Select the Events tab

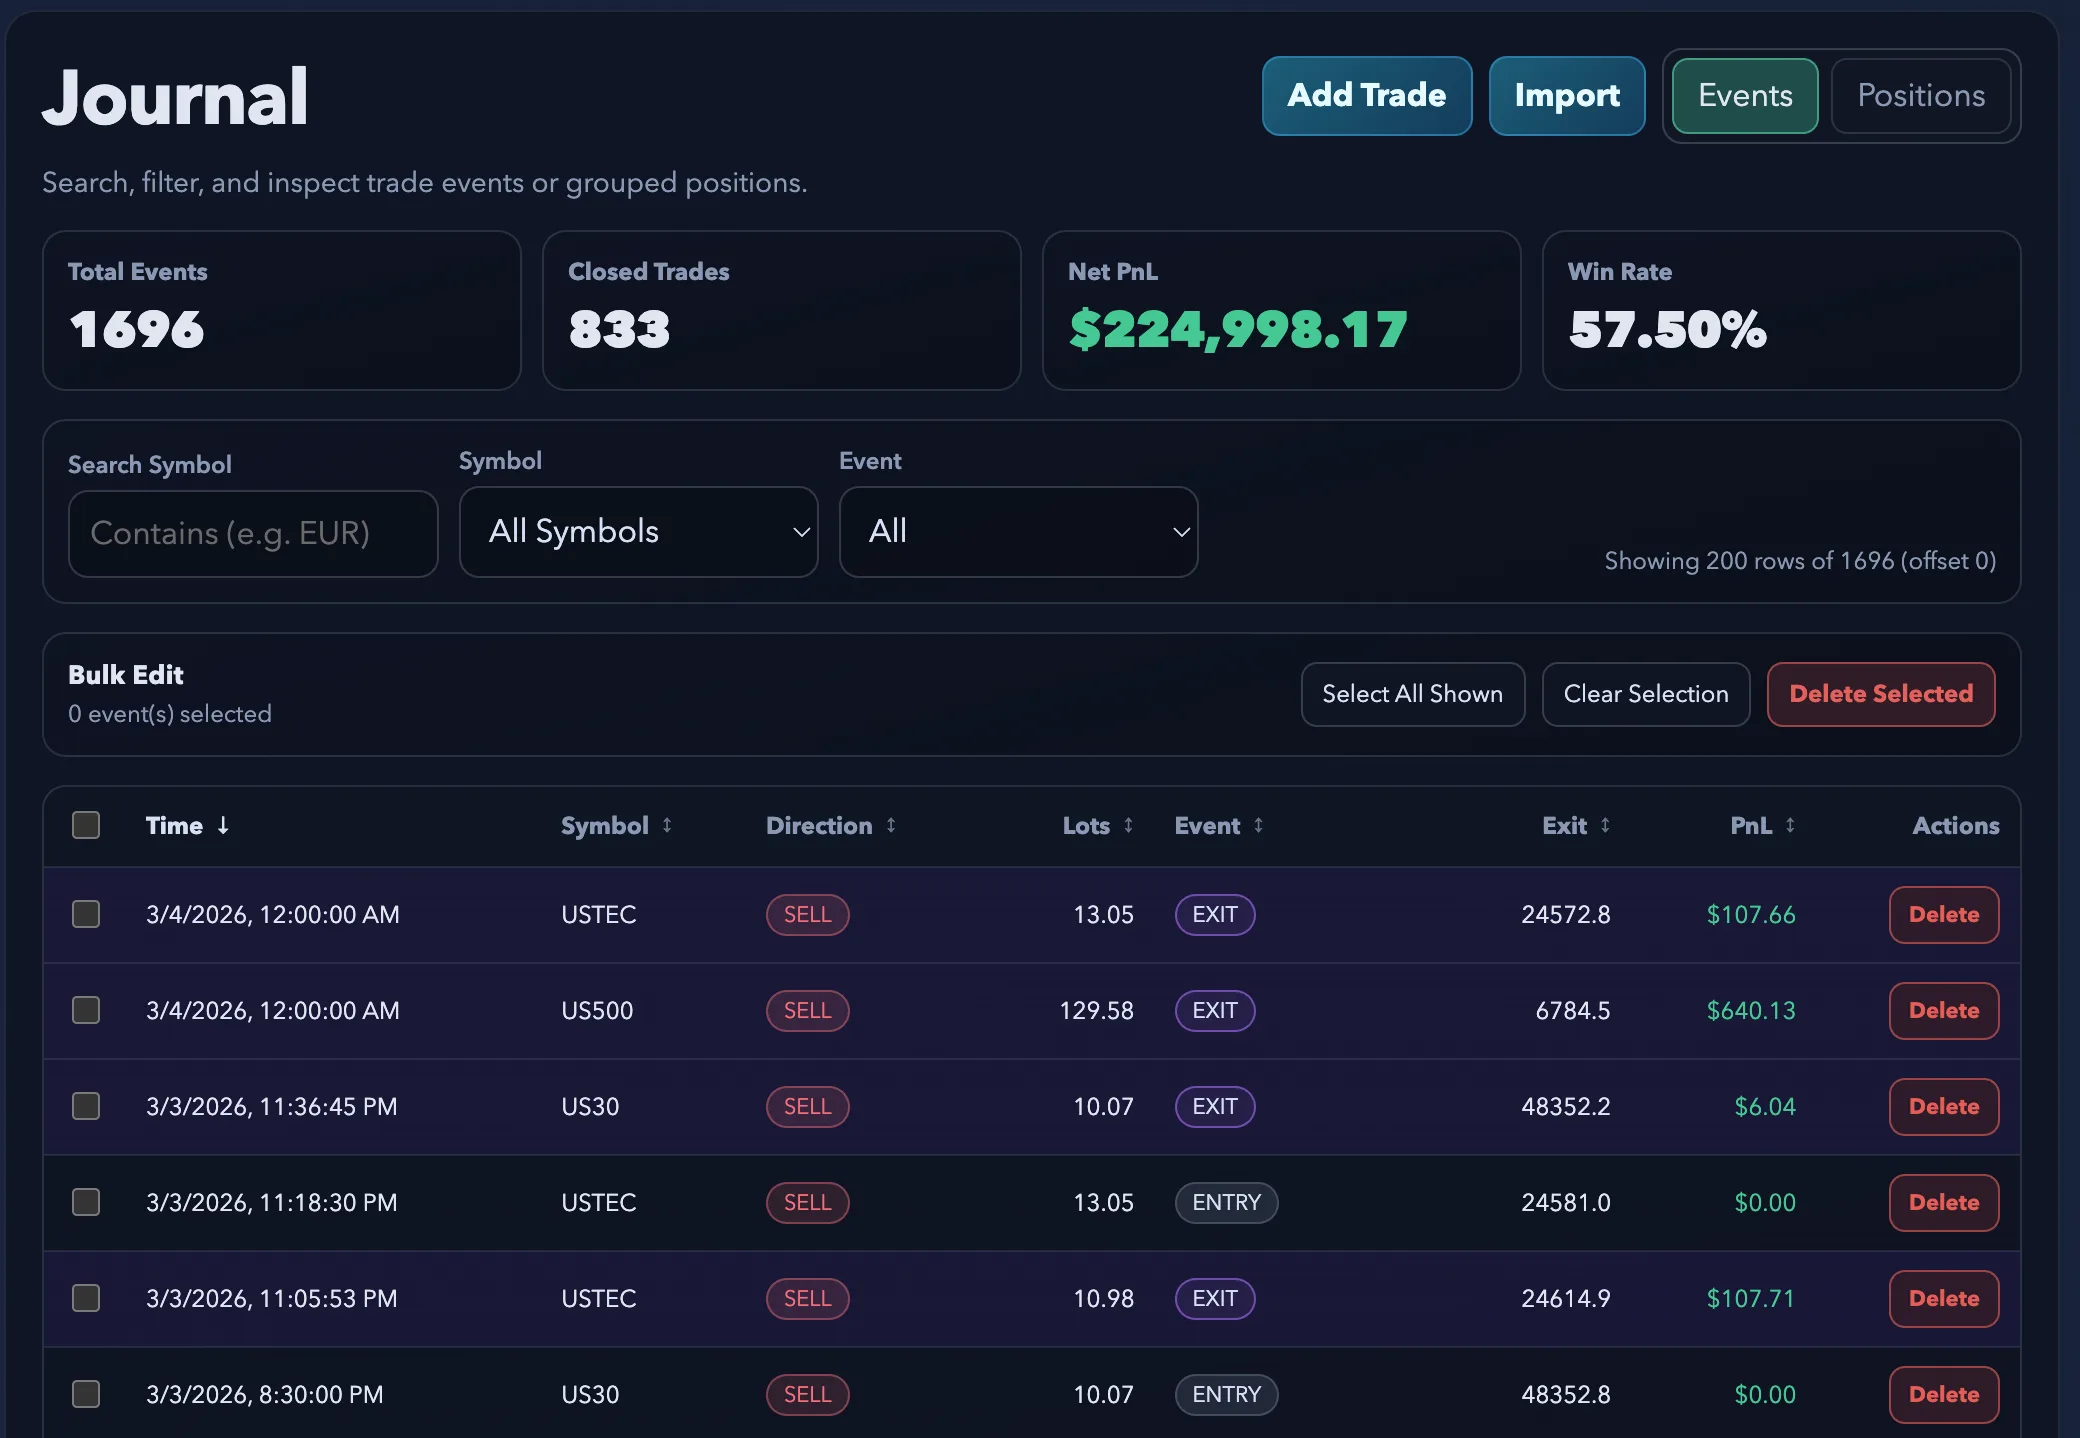tap(1743, 95)
